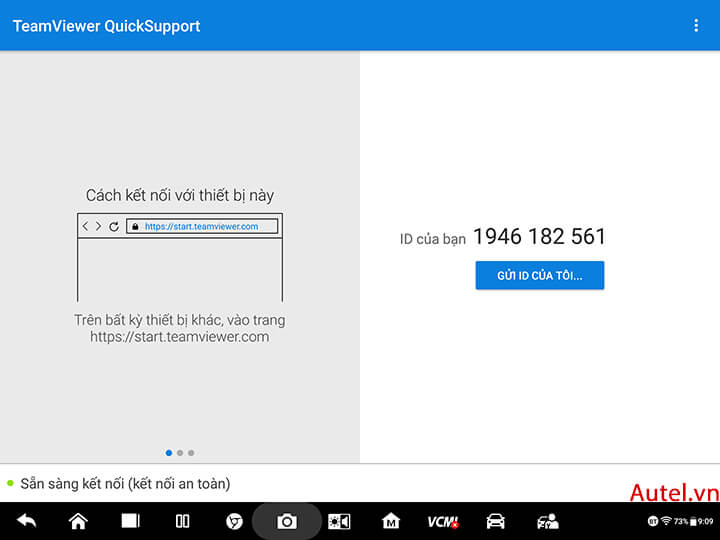Image resolution: width=720 pixels, height=540 pixels.
Task: Launch the Chrome browser icon
Action: coord(234,522)
